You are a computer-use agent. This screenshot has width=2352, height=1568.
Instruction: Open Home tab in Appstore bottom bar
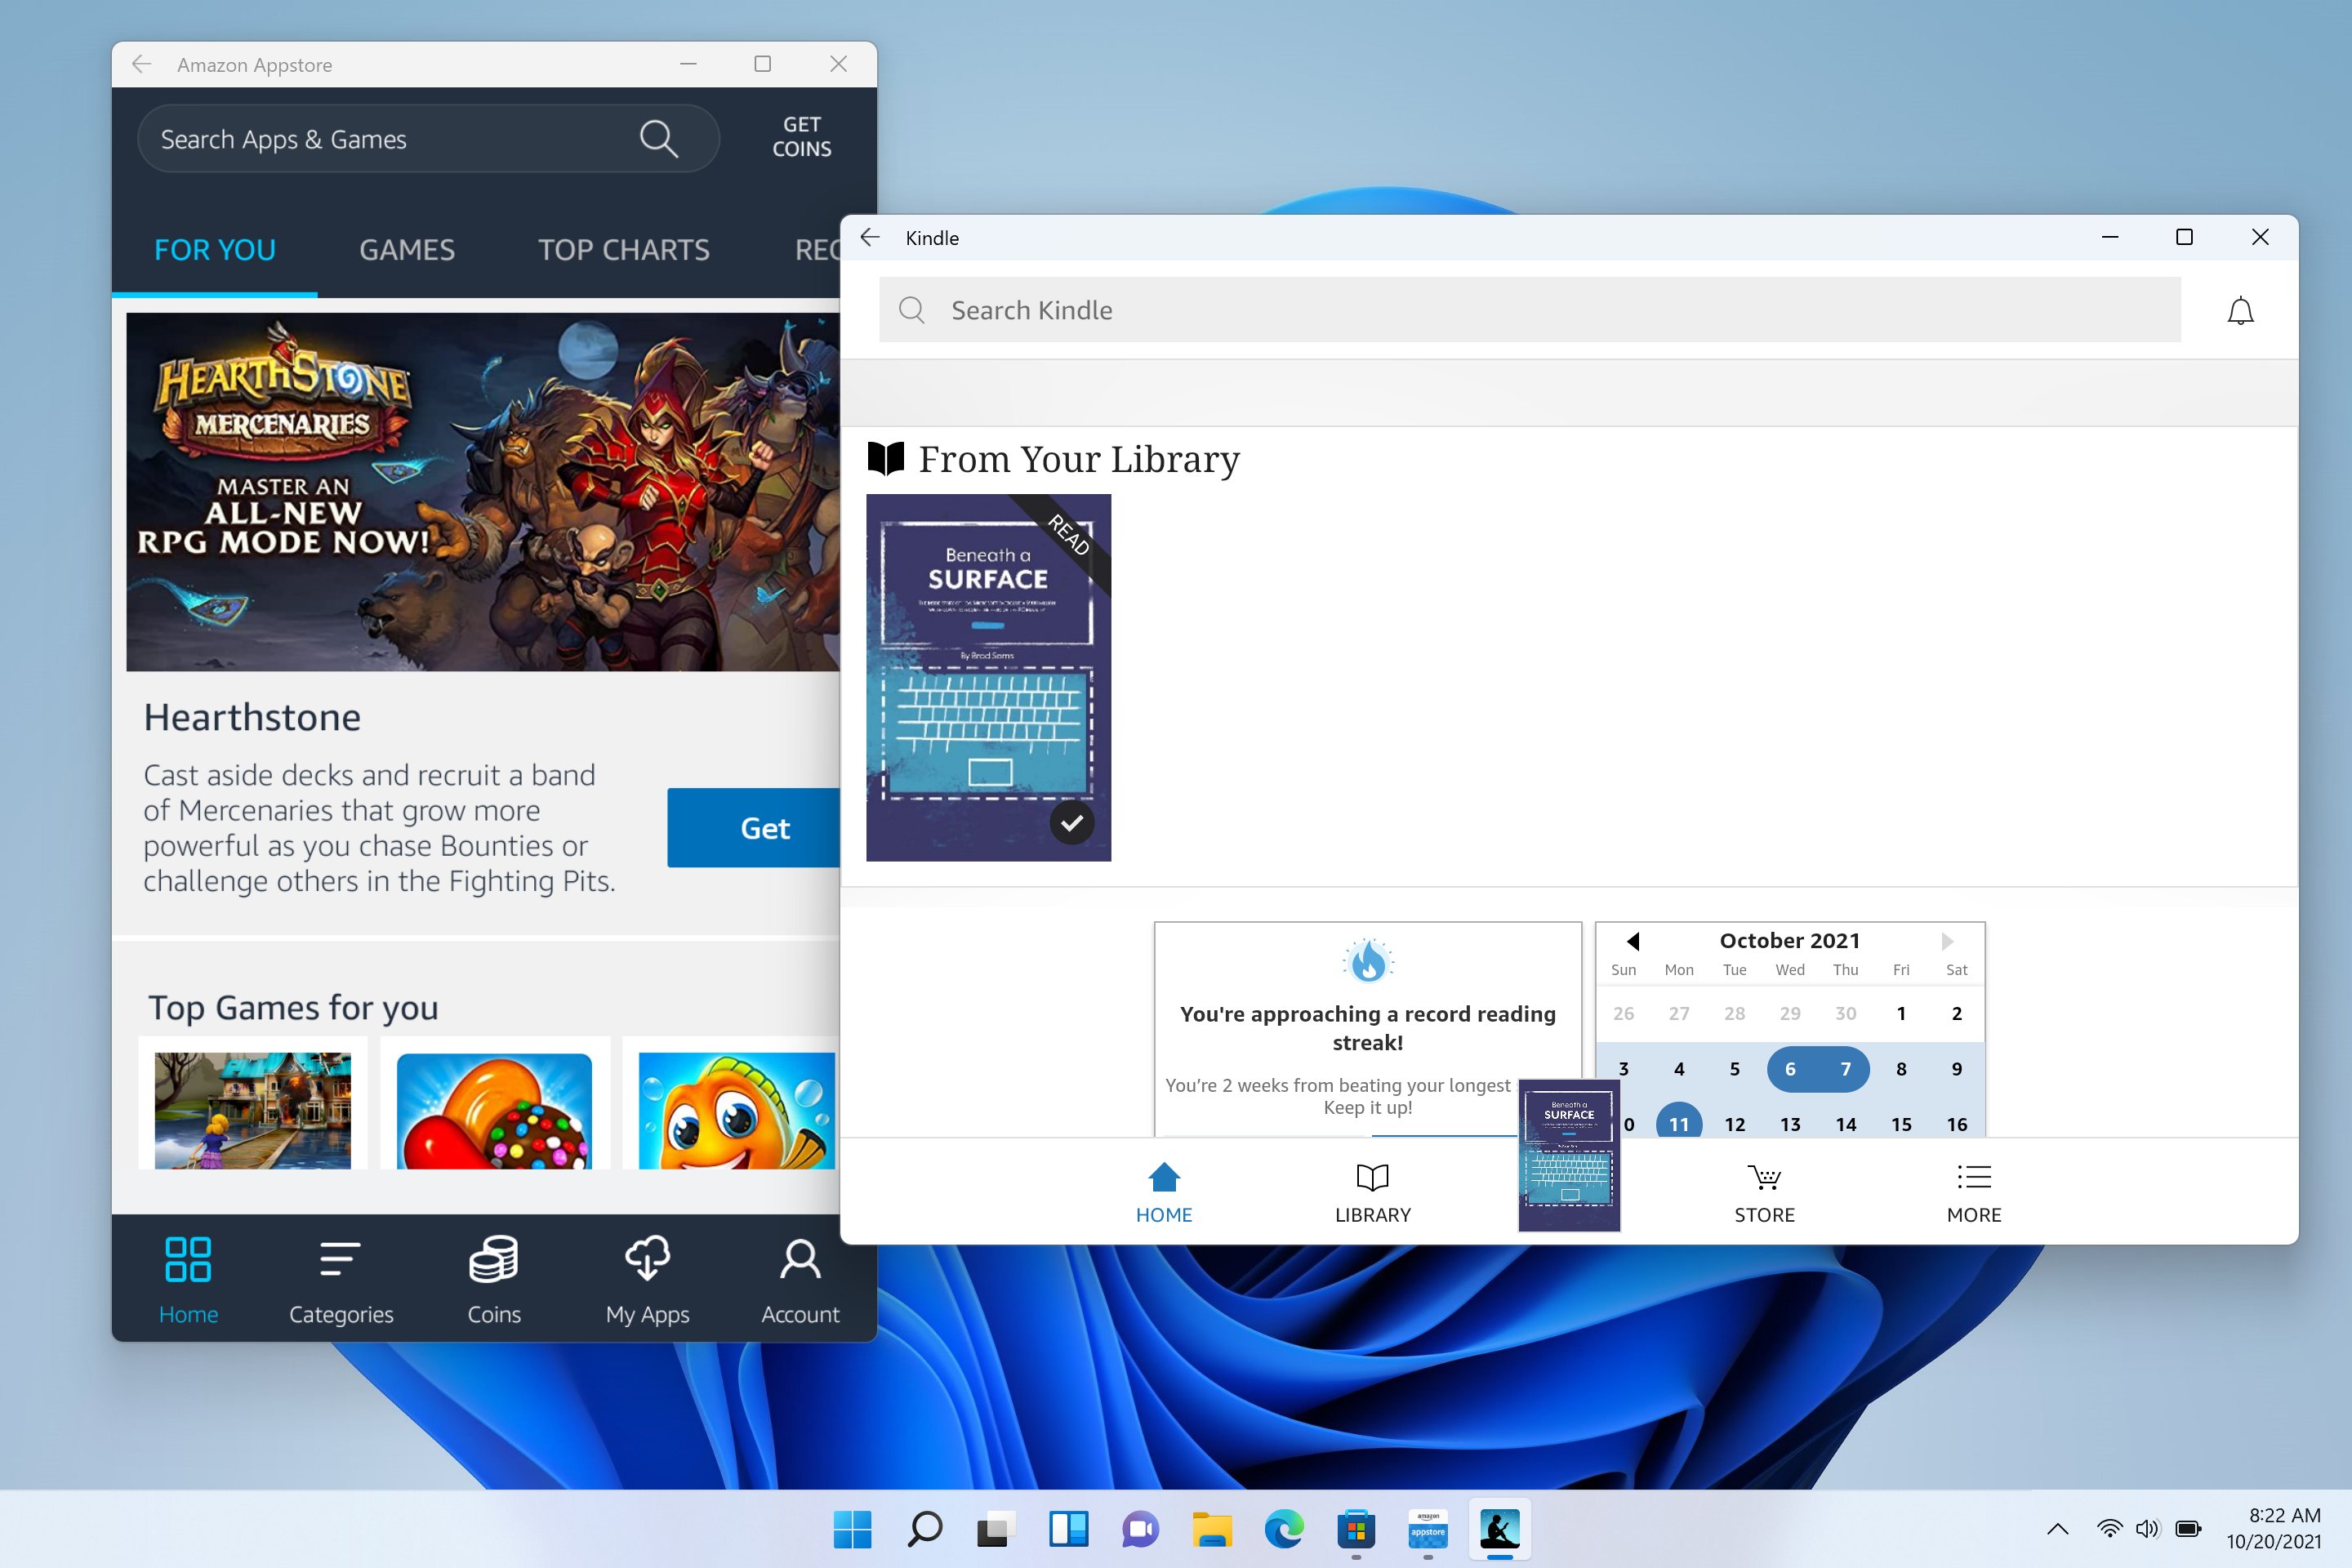[188, 1280]
